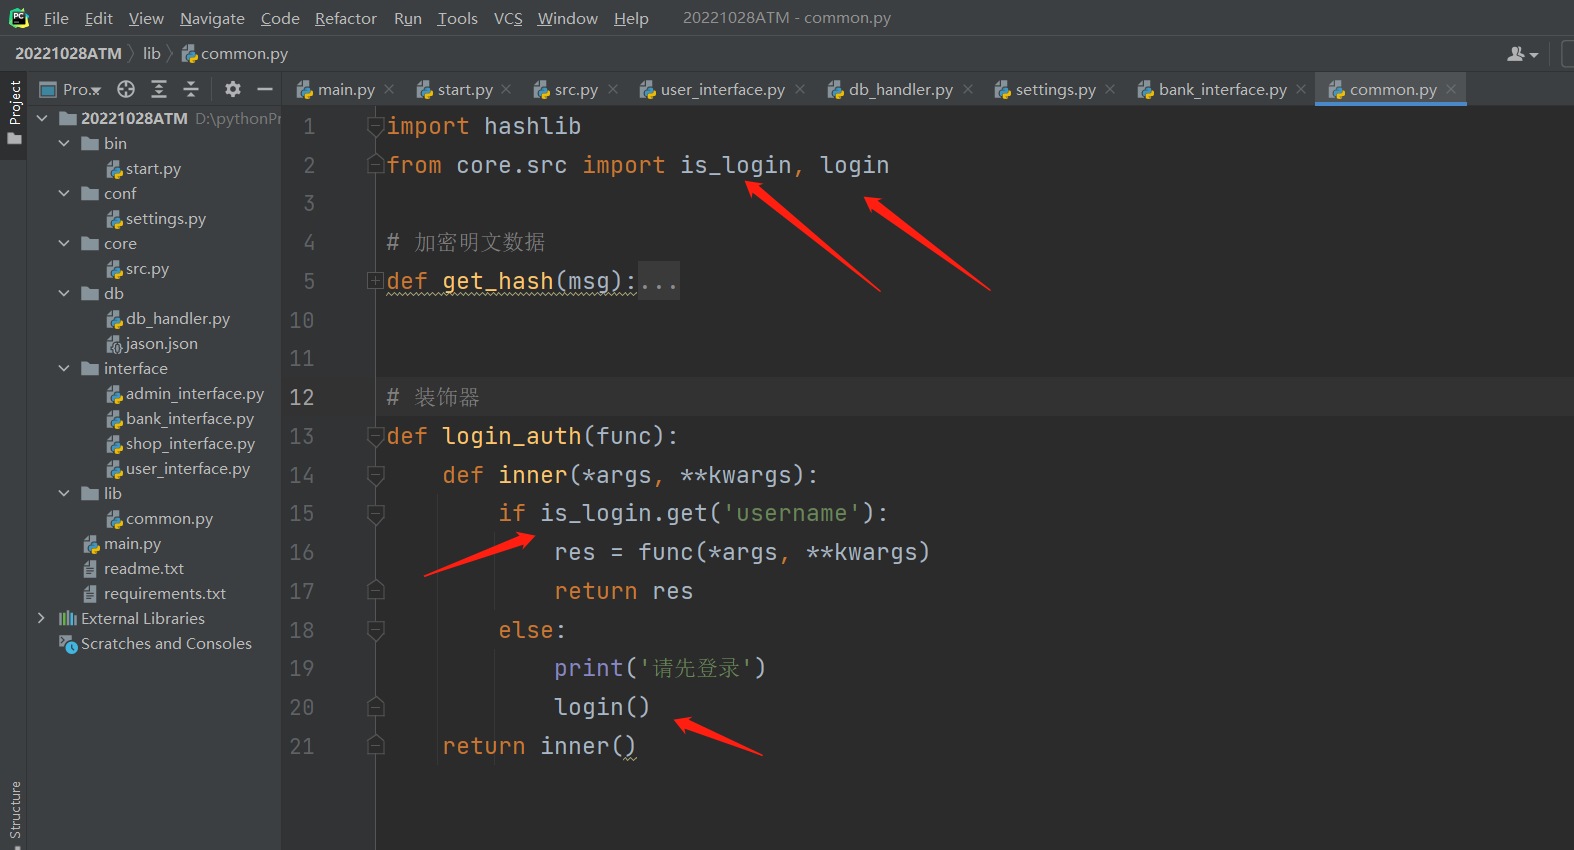This screenshot has height=850, width=1574.
Task: Click the locate-in-project target icon
Action: tap(126, 89)
